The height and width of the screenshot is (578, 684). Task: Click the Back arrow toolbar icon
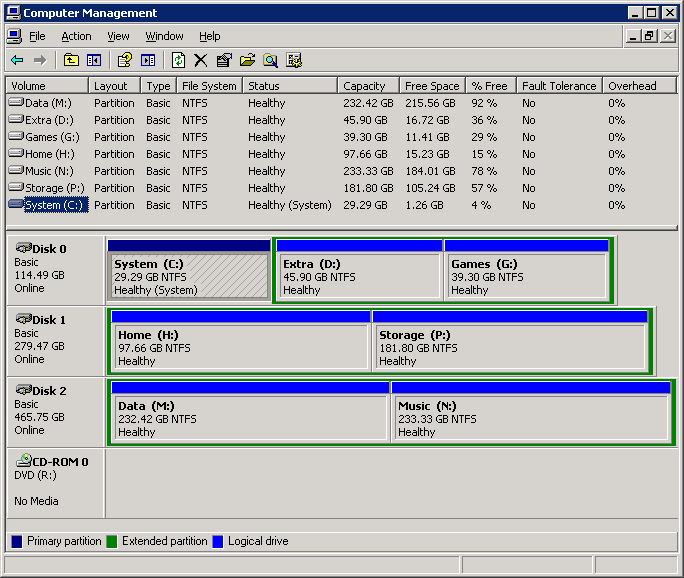click(17, 60)
